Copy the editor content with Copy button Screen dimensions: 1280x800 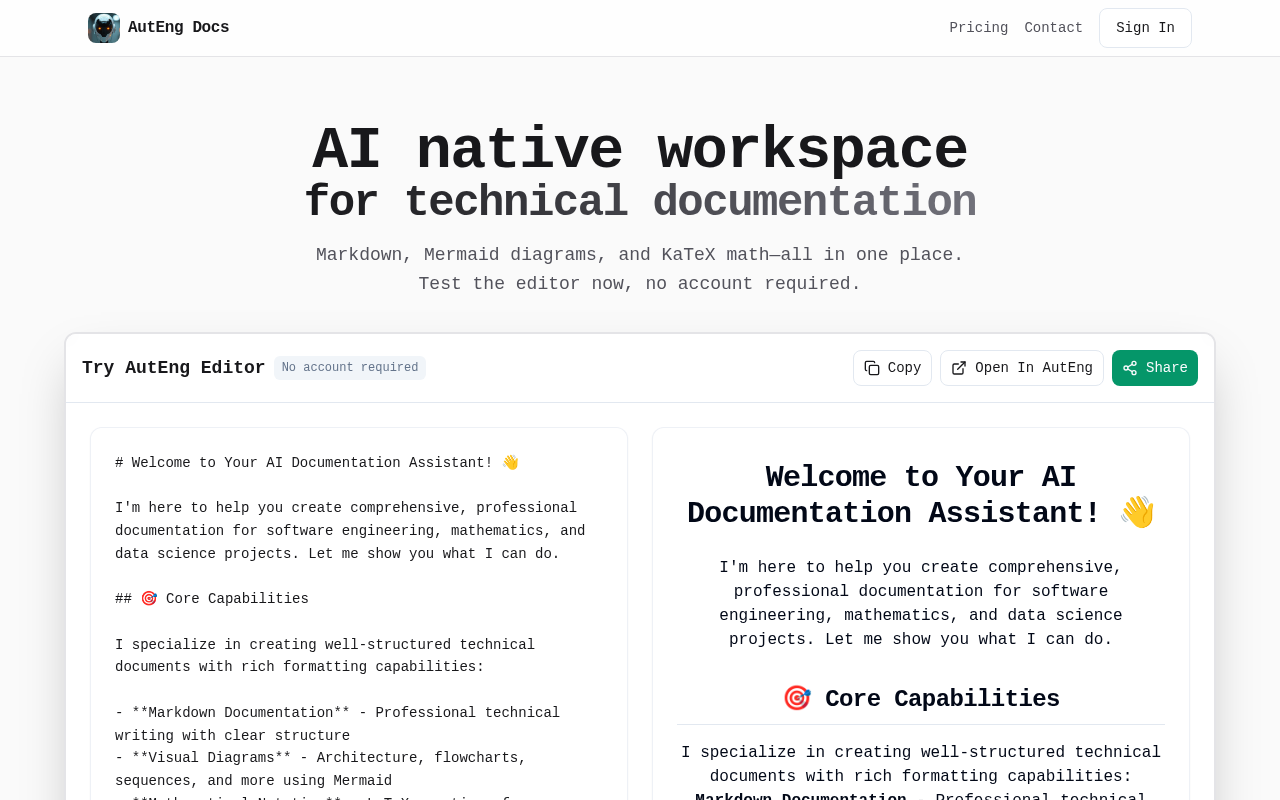click(x=892, y=368)
